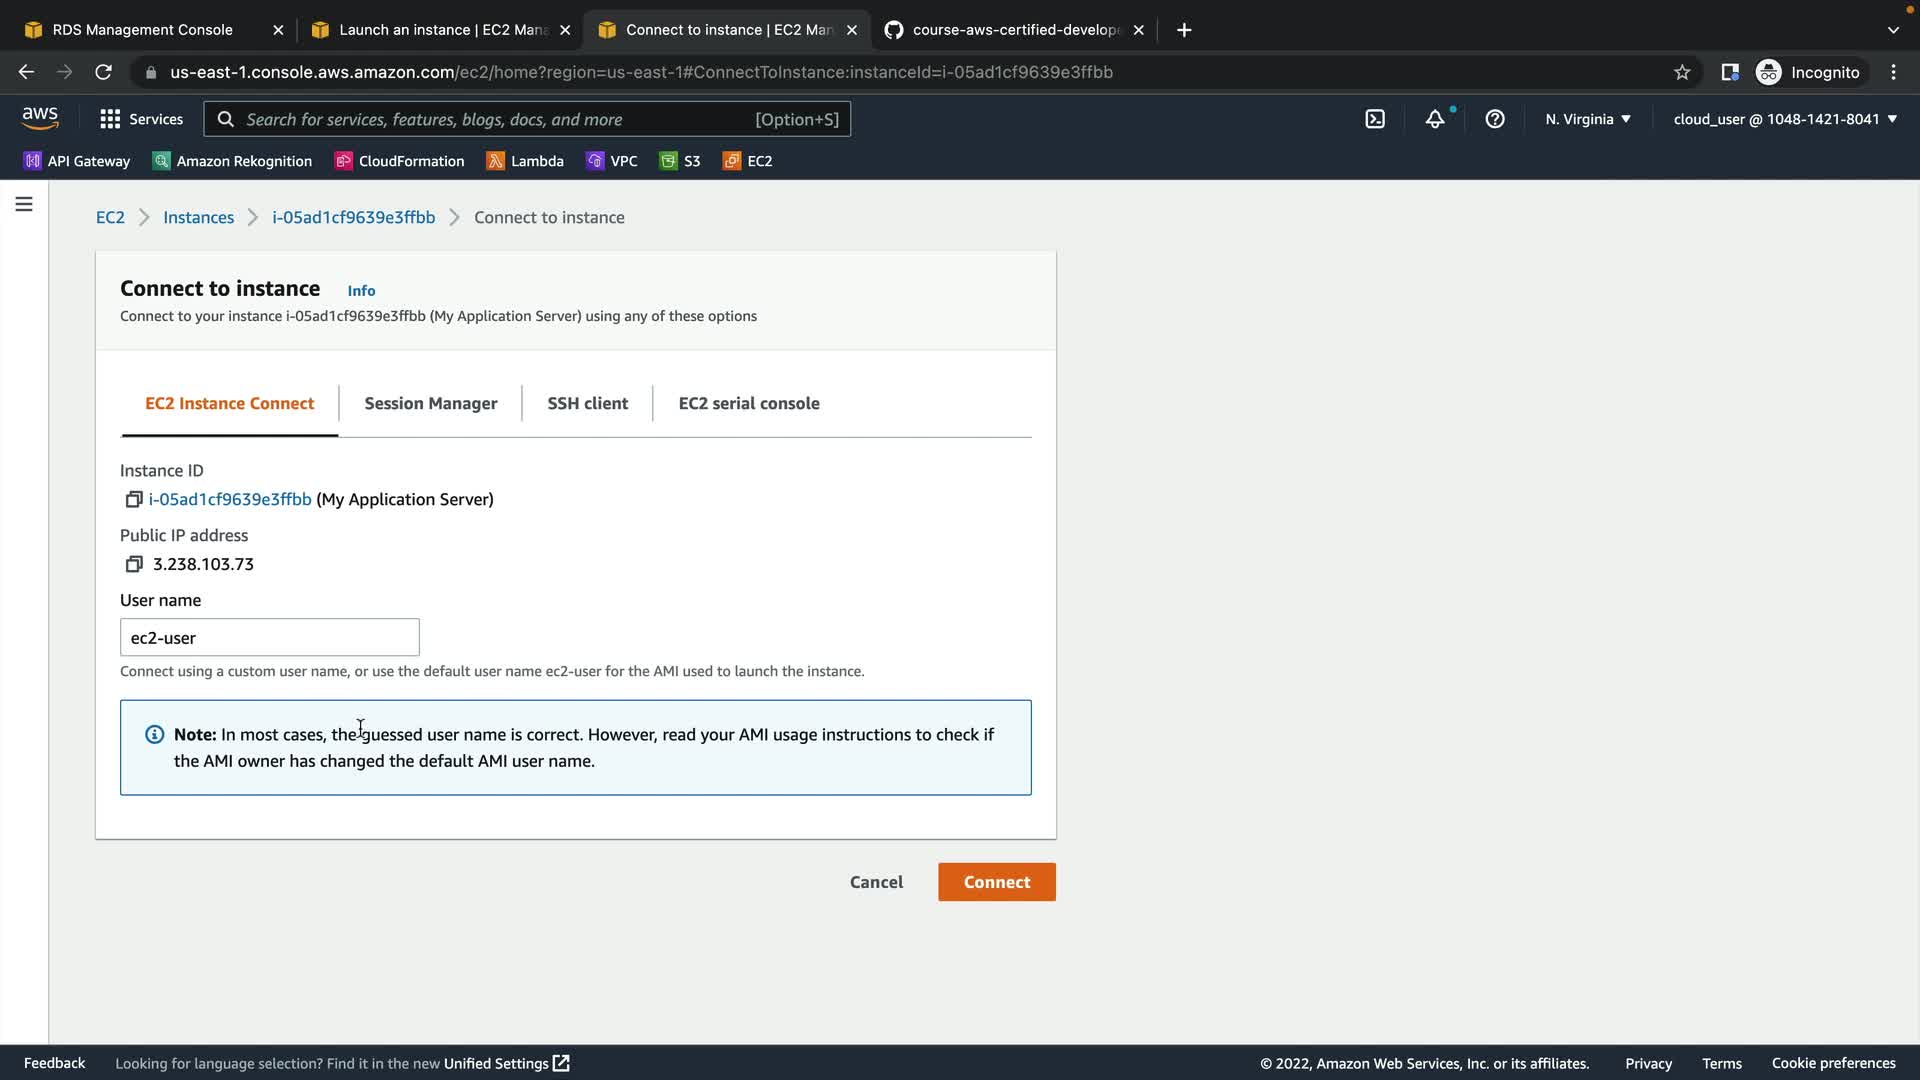Click the AWS logo home icon
This screenshot has height=1080, width=1920.
pyautogui.click(x=40, y=118)
